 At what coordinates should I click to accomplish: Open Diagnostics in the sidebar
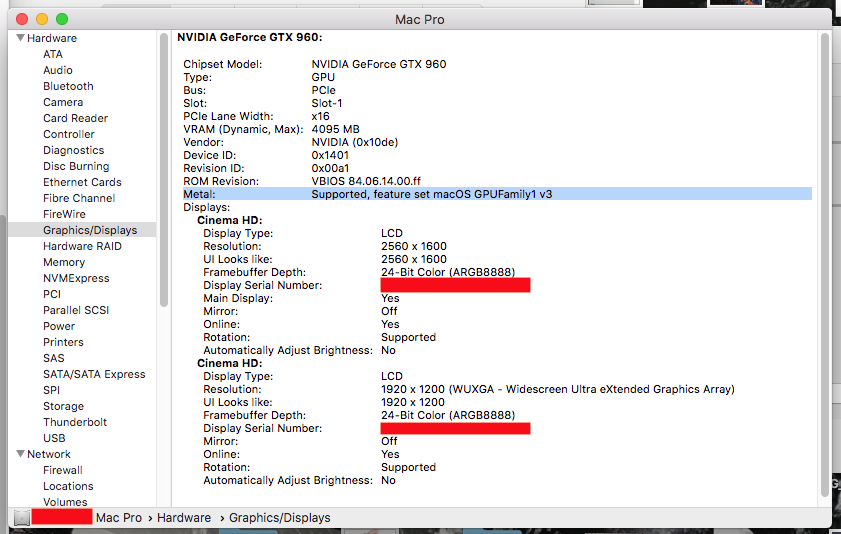[73, 150]
